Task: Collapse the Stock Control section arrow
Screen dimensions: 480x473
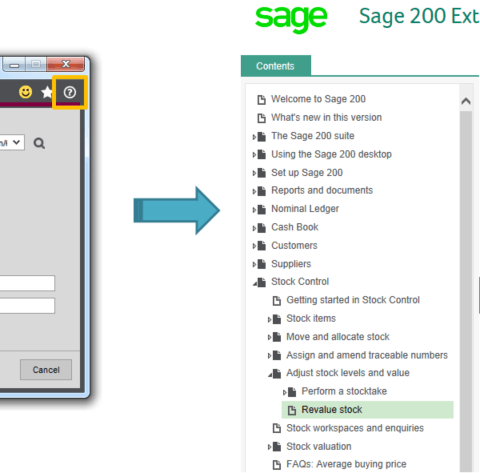Action: pos(255,283)
